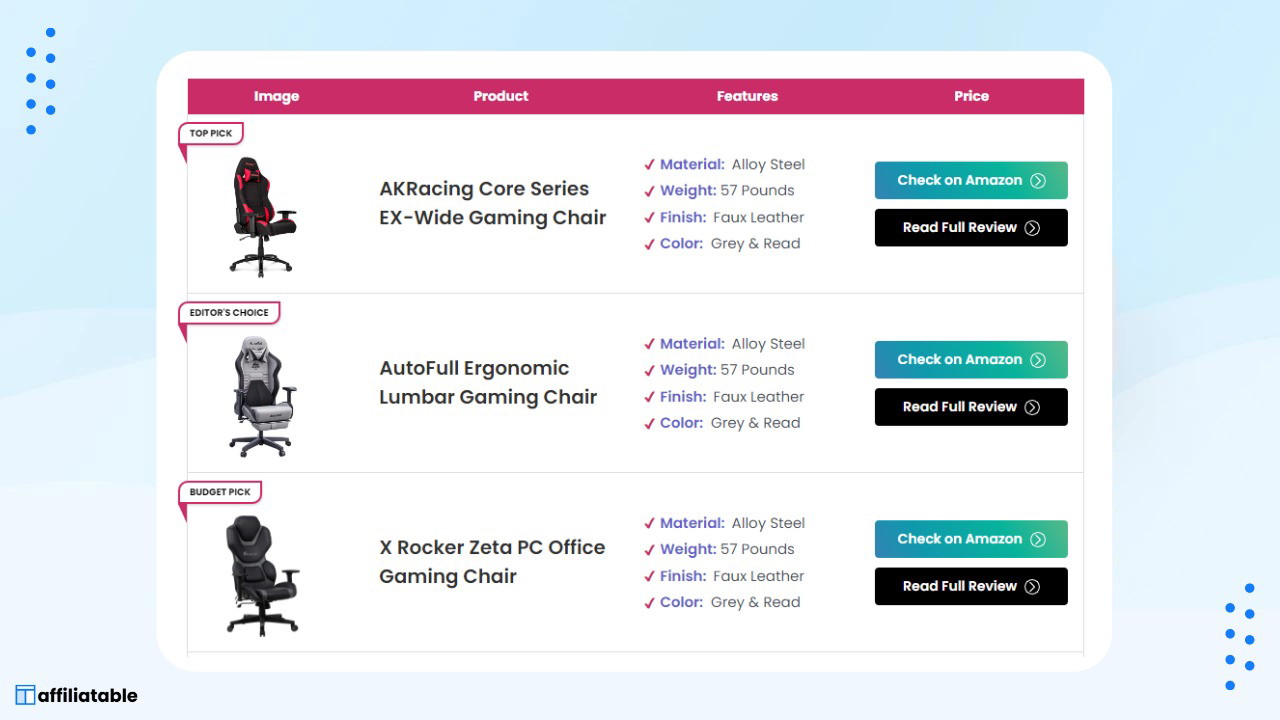1280x720 pixels.
Task: Click the Image column header
Action: coord(276,96)
